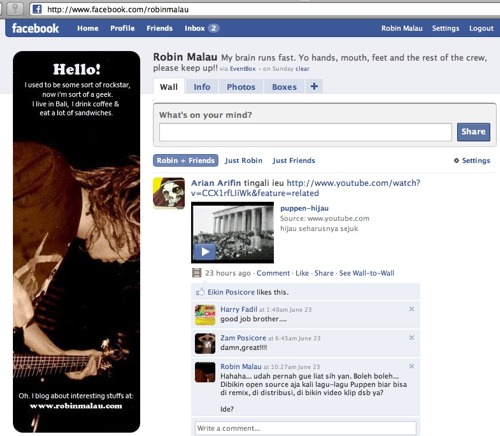Select Robin + Friends filter
Viewport: 500px width, 436px height.
186,160
